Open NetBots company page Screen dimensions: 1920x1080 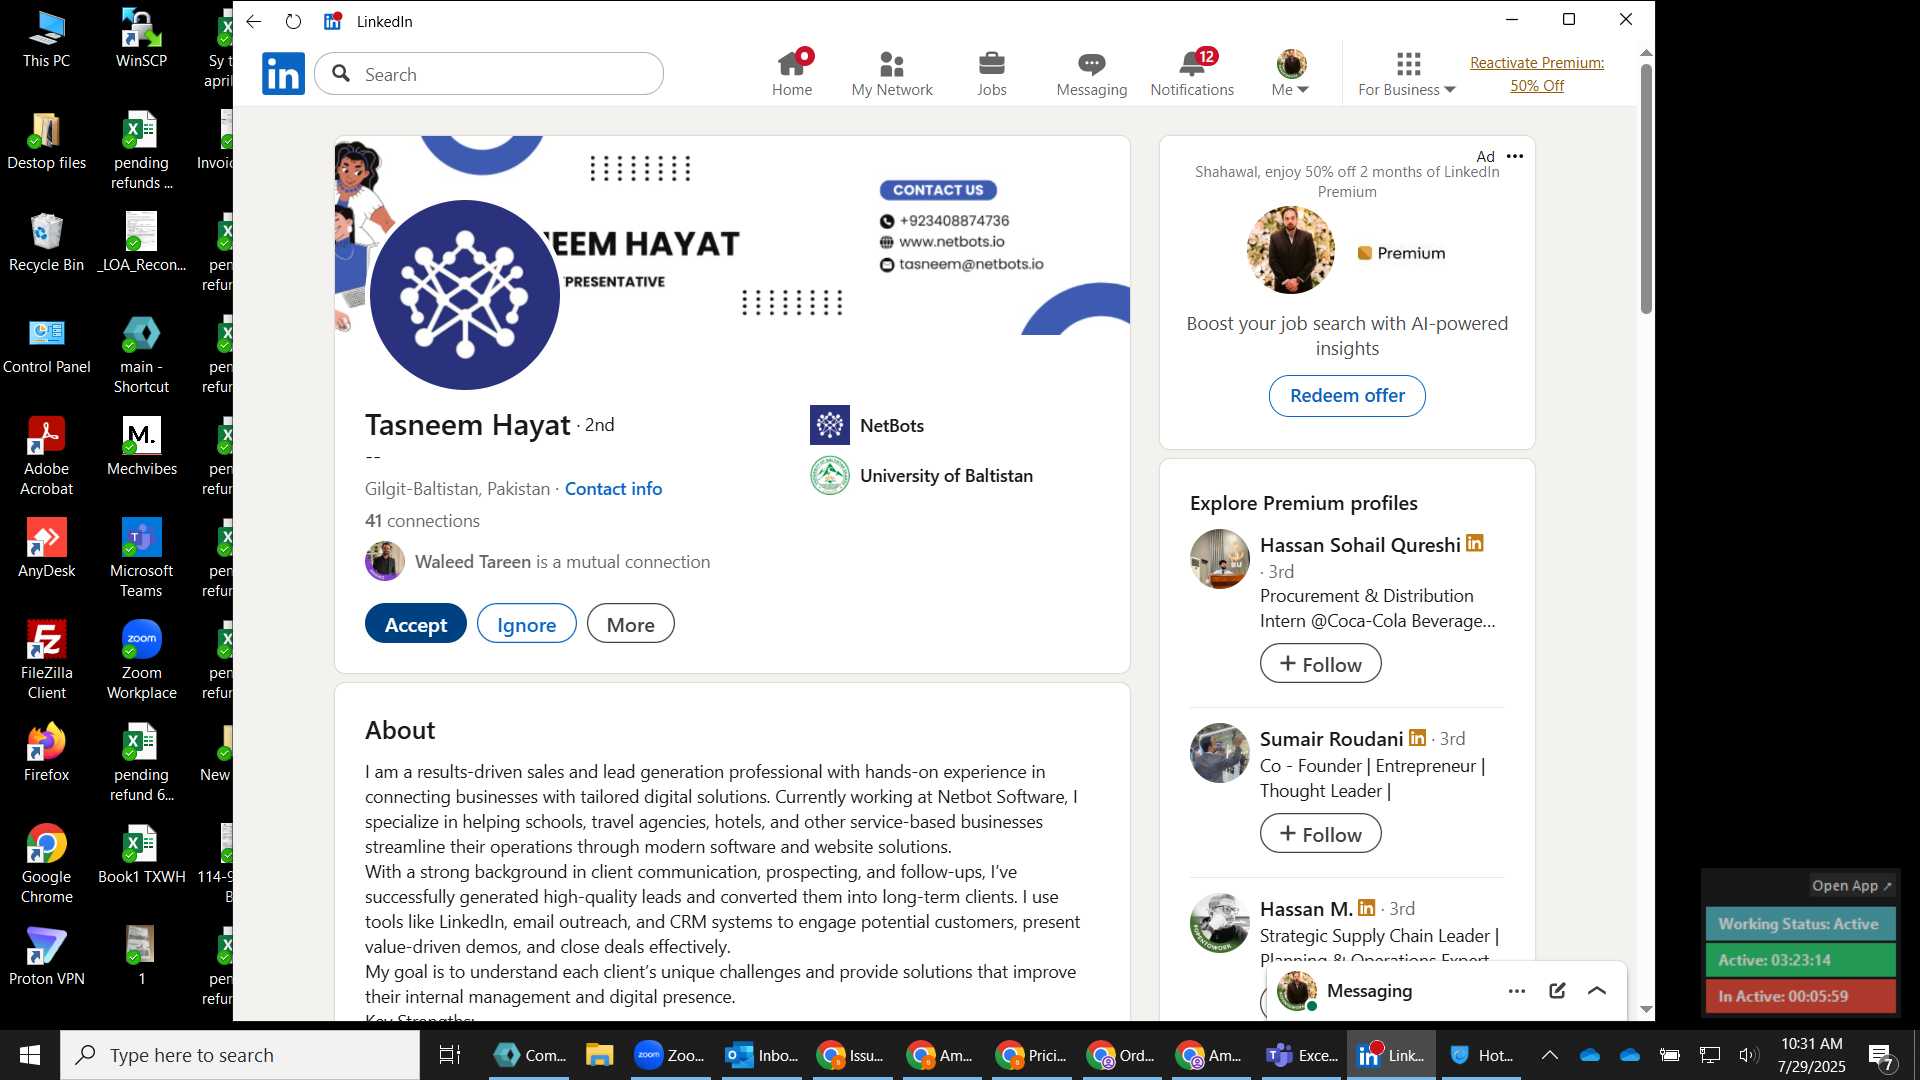tap(867, 425)
